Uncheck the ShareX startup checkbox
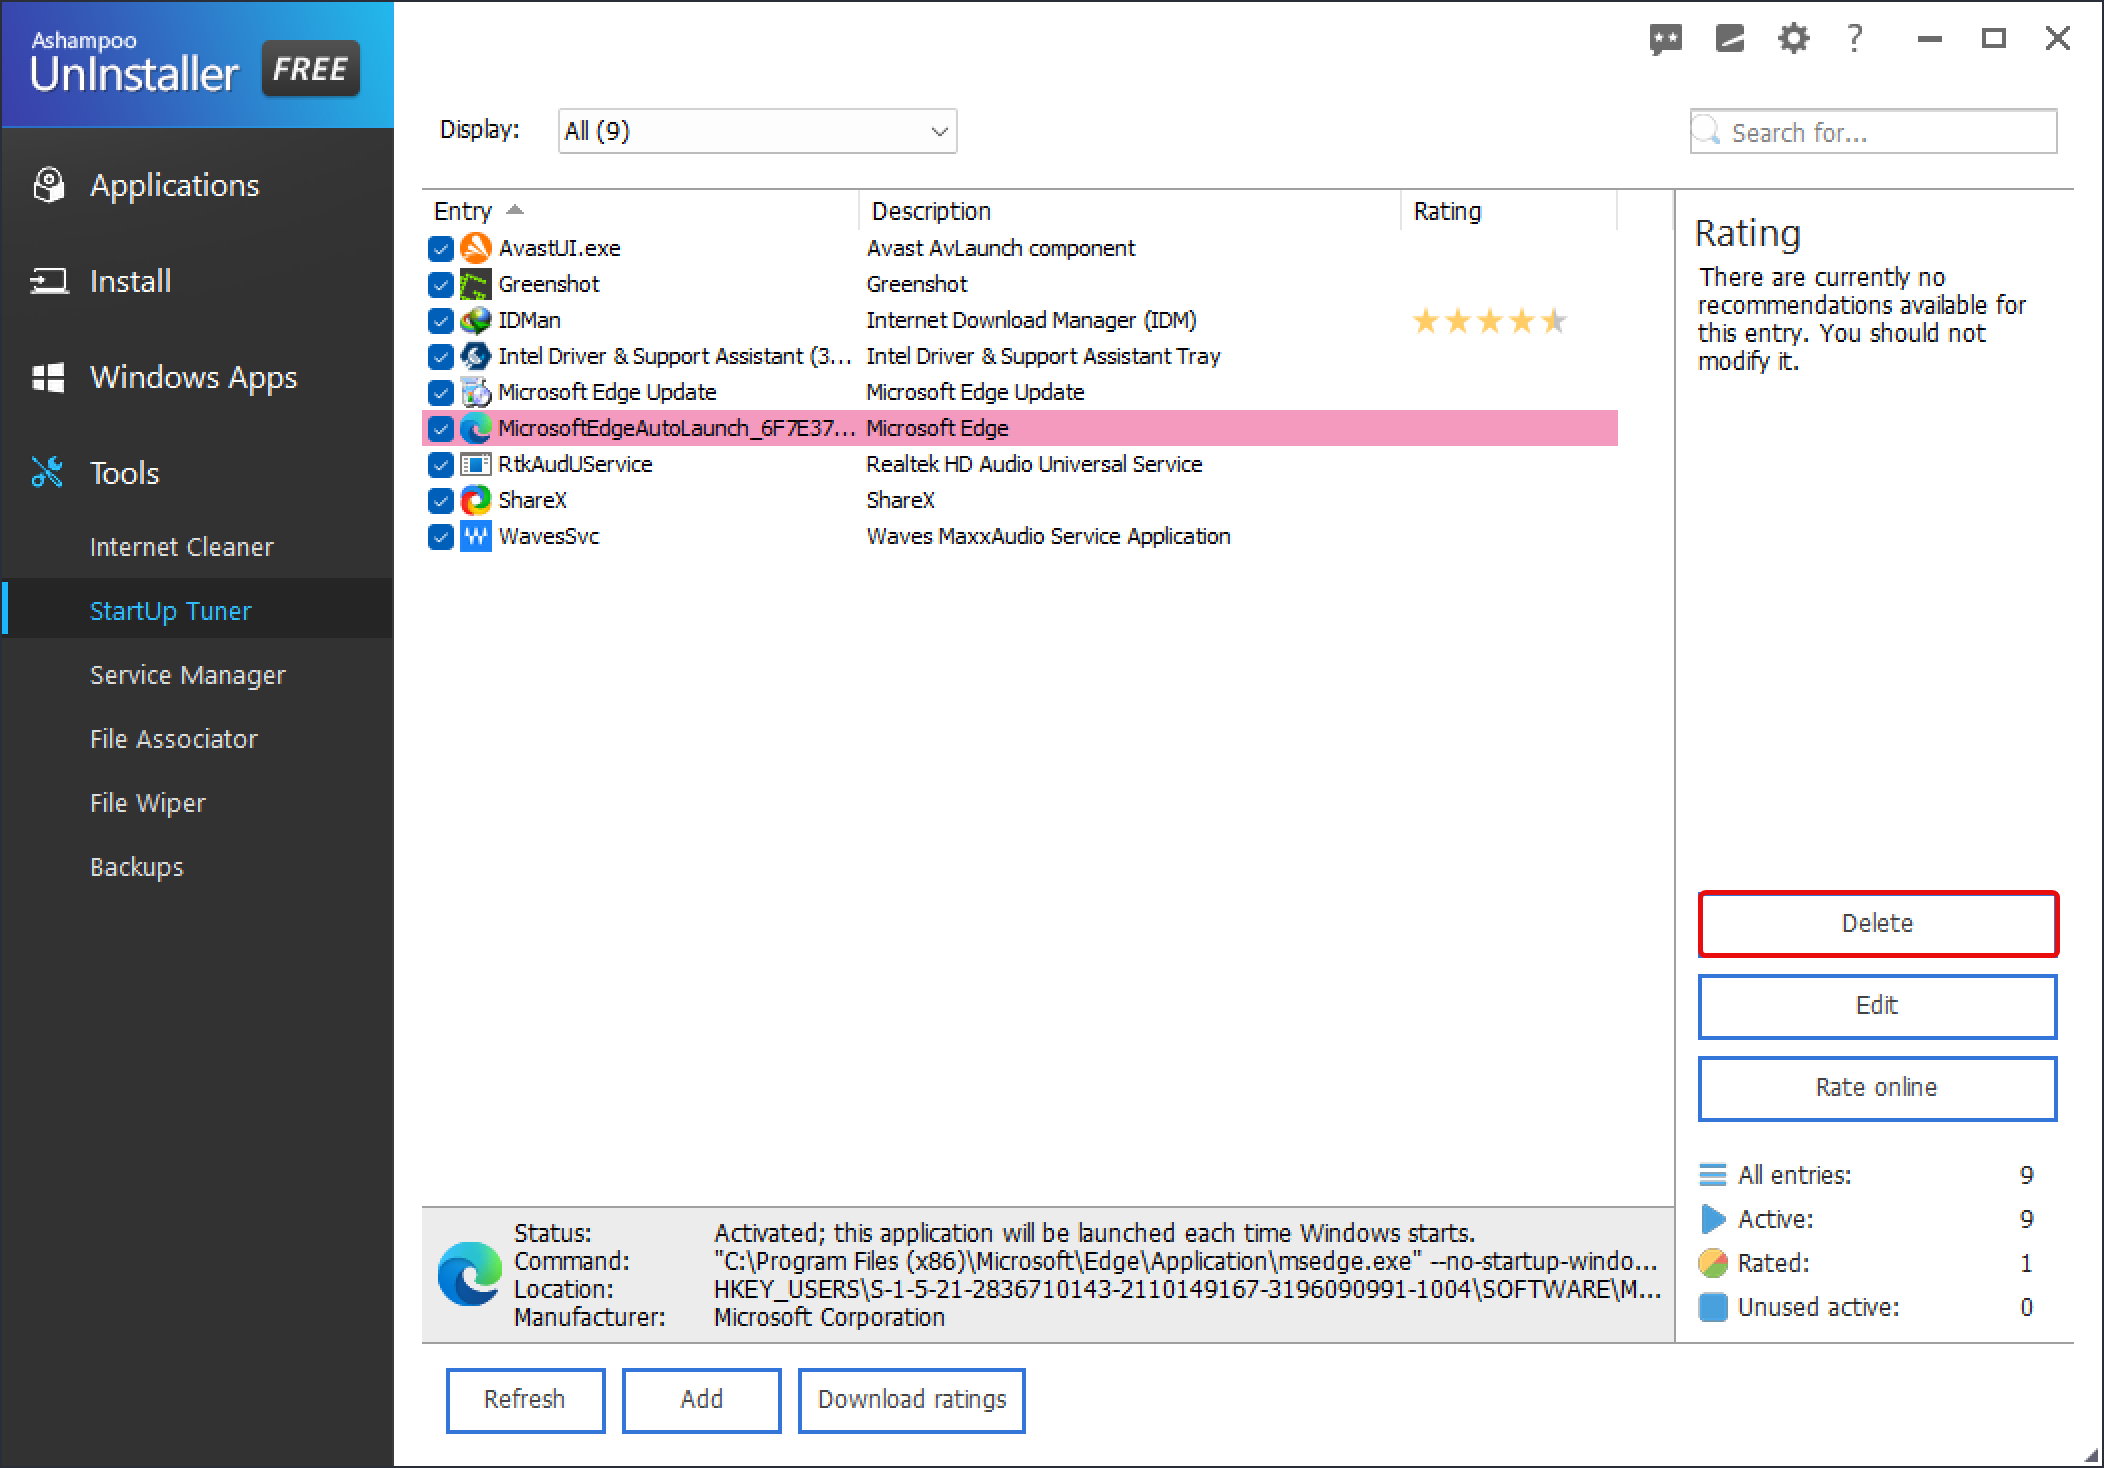Screen dimensions: 2104x1468 tap(441, 501)
